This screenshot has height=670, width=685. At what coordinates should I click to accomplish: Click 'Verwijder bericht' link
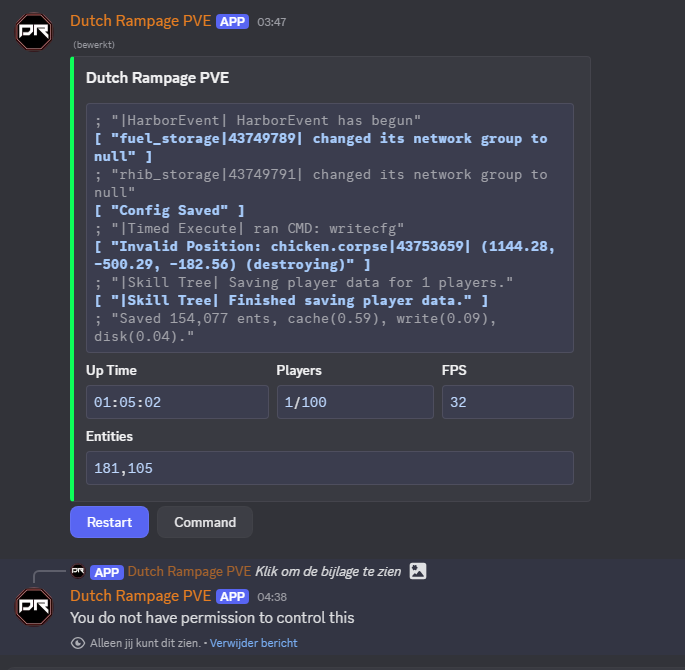[253, 643]
